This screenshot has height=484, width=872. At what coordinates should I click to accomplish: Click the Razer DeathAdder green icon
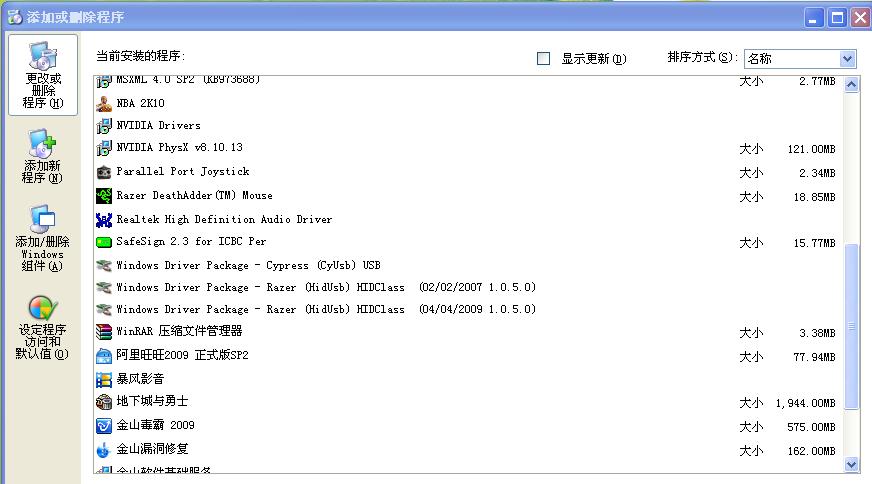coord(103,196)
